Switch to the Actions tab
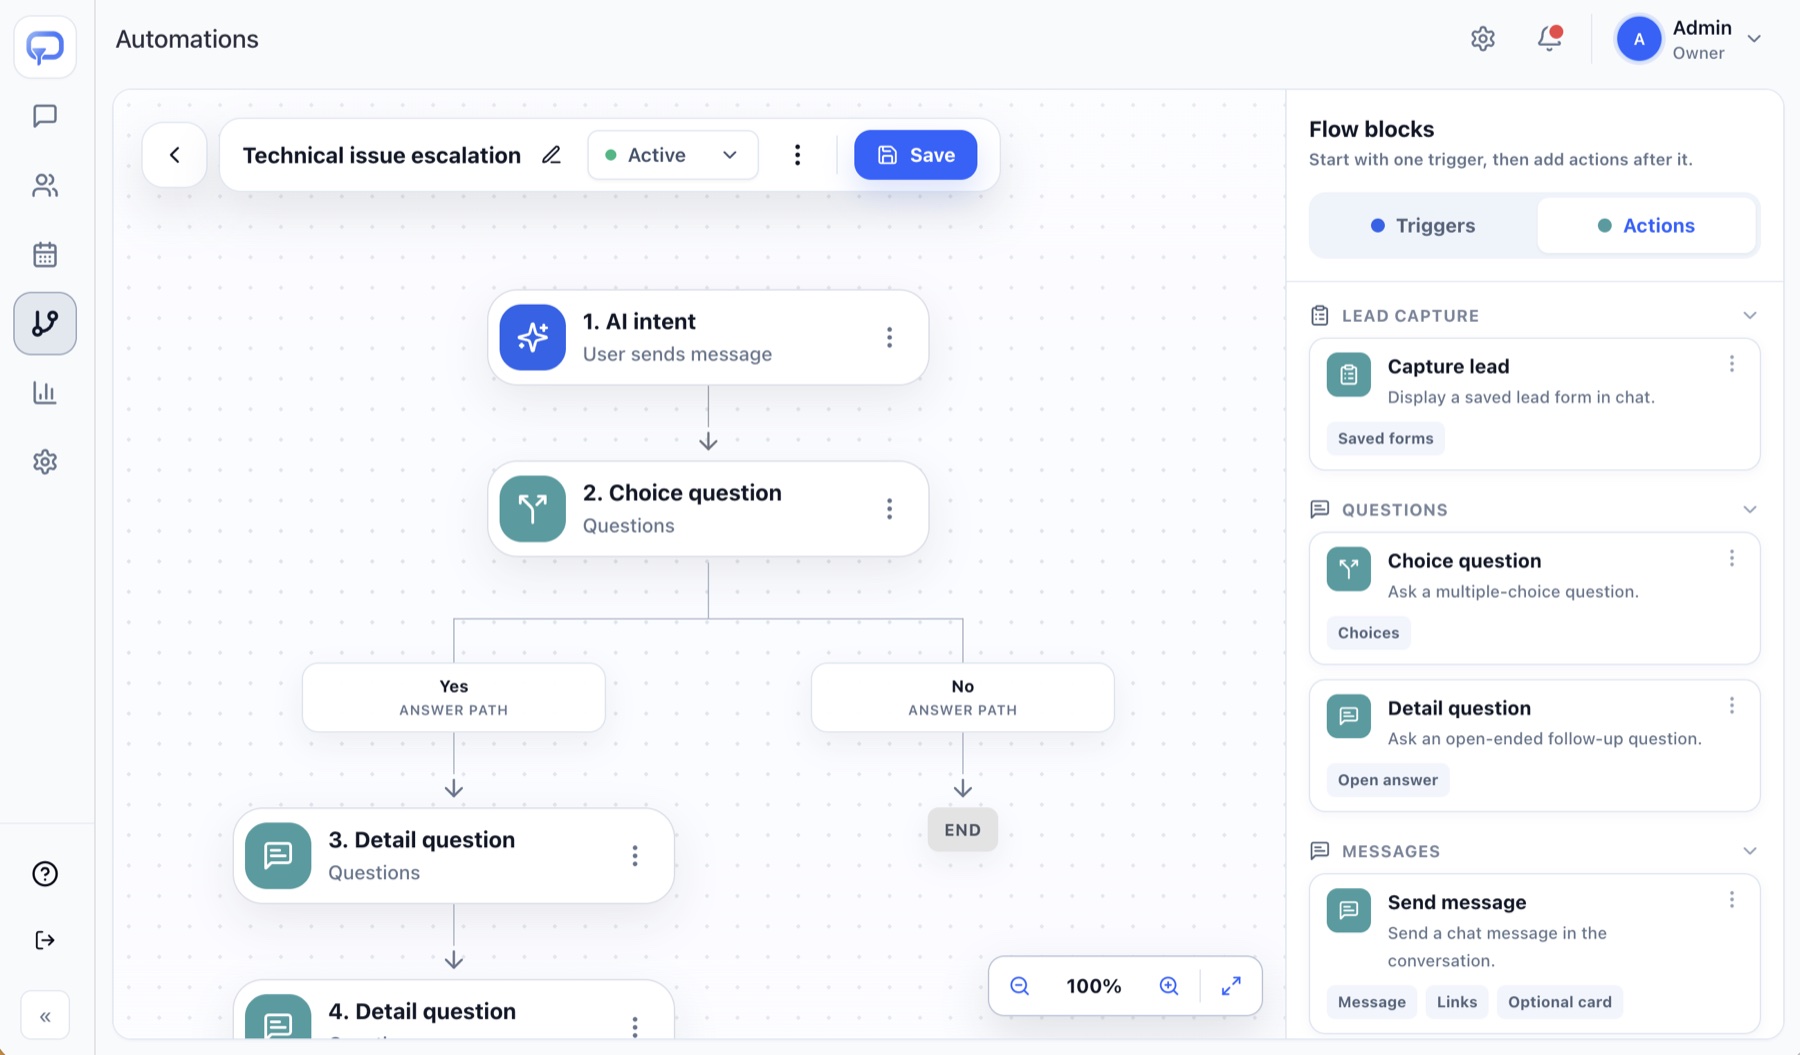The image size is (1800, 1055). pyautogui.click(x=1646, y=226)
